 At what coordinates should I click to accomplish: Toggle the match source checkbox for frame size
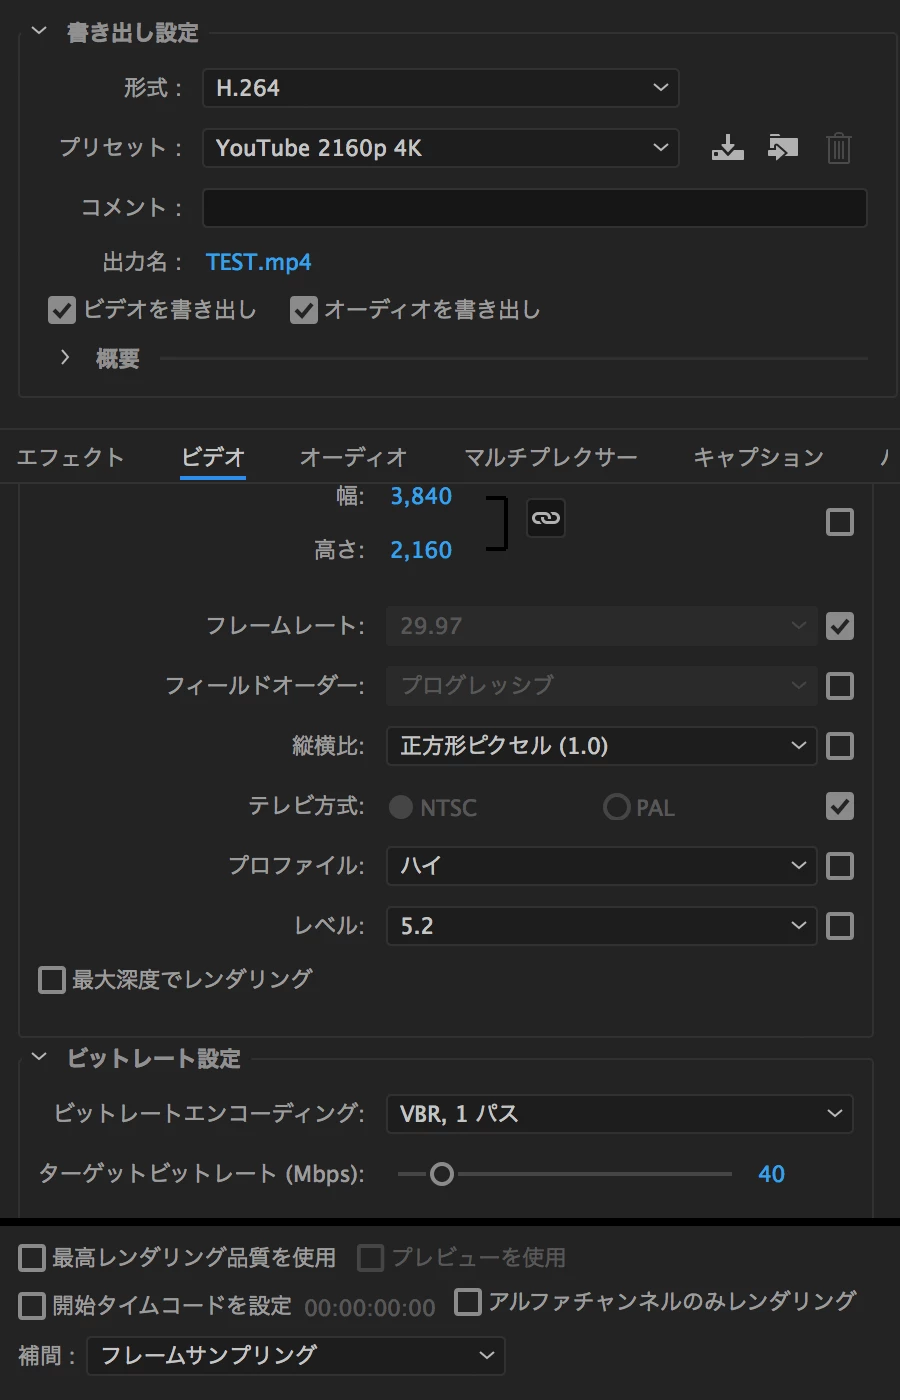[x=840, y=522]
